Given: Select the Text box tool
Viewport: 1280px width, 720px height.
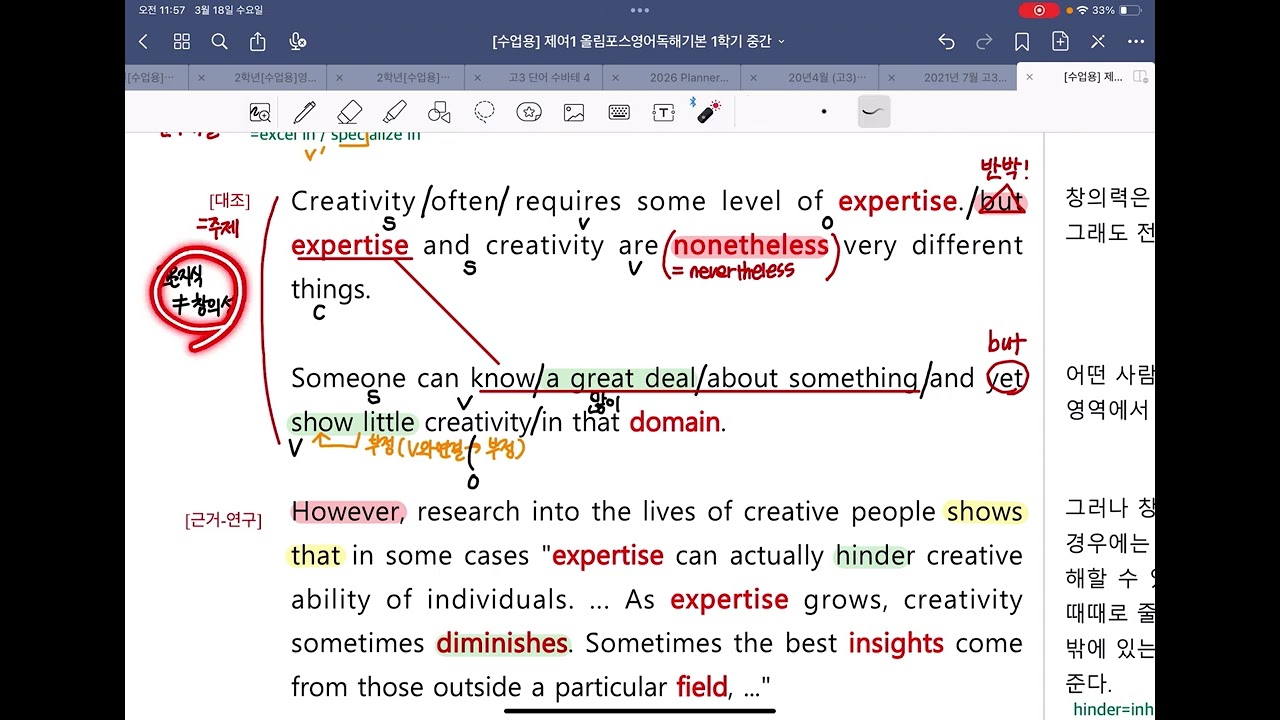Looking at the screenshot, I should 663,112.
